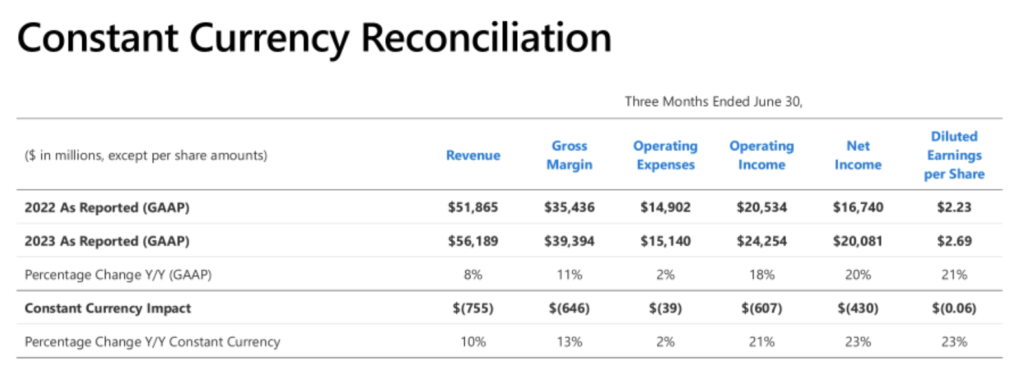The image size is (1024, 384).
Task: Click the Operating Expenses header
Action: point(665,155)
